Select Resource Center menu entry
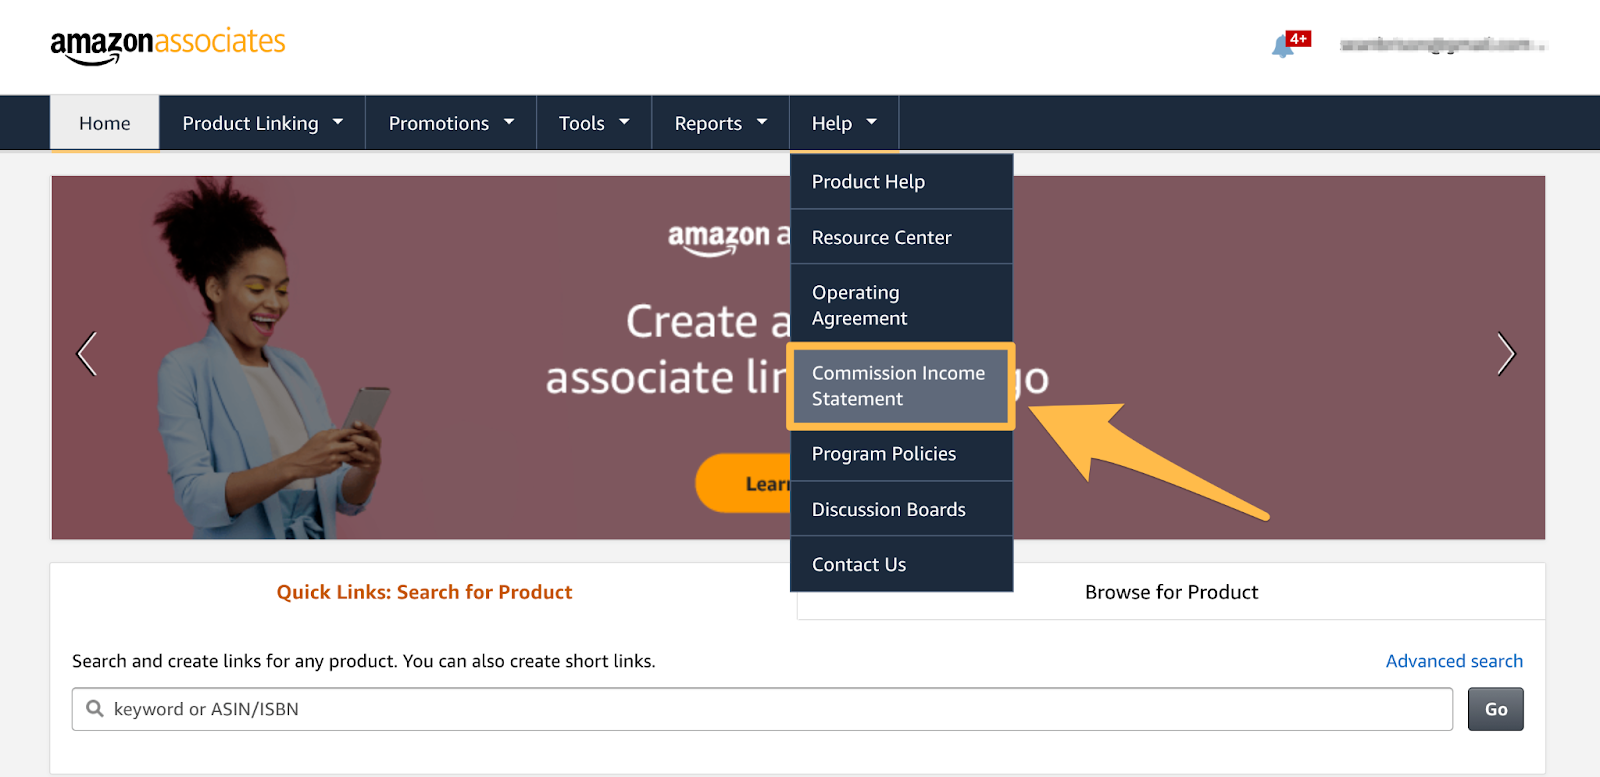The image size is (1600, 777). tap(901, 237)
